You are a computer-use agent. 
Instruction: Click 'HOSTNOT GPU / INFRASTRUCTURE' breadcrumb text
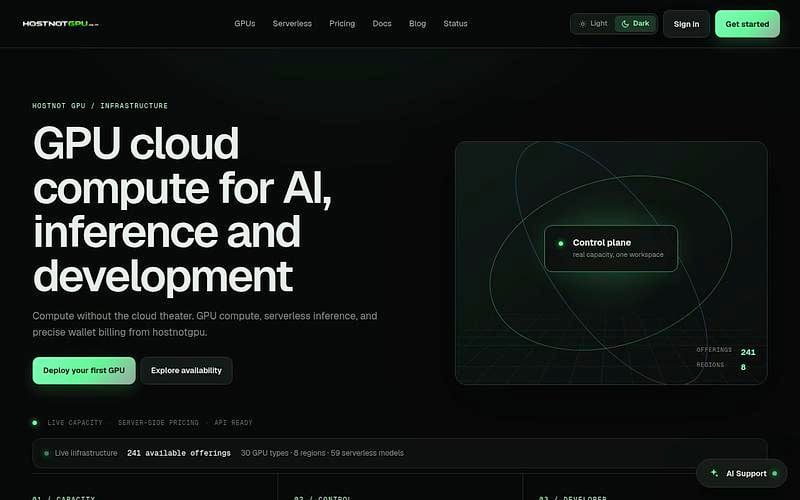(x=100, y=106)
